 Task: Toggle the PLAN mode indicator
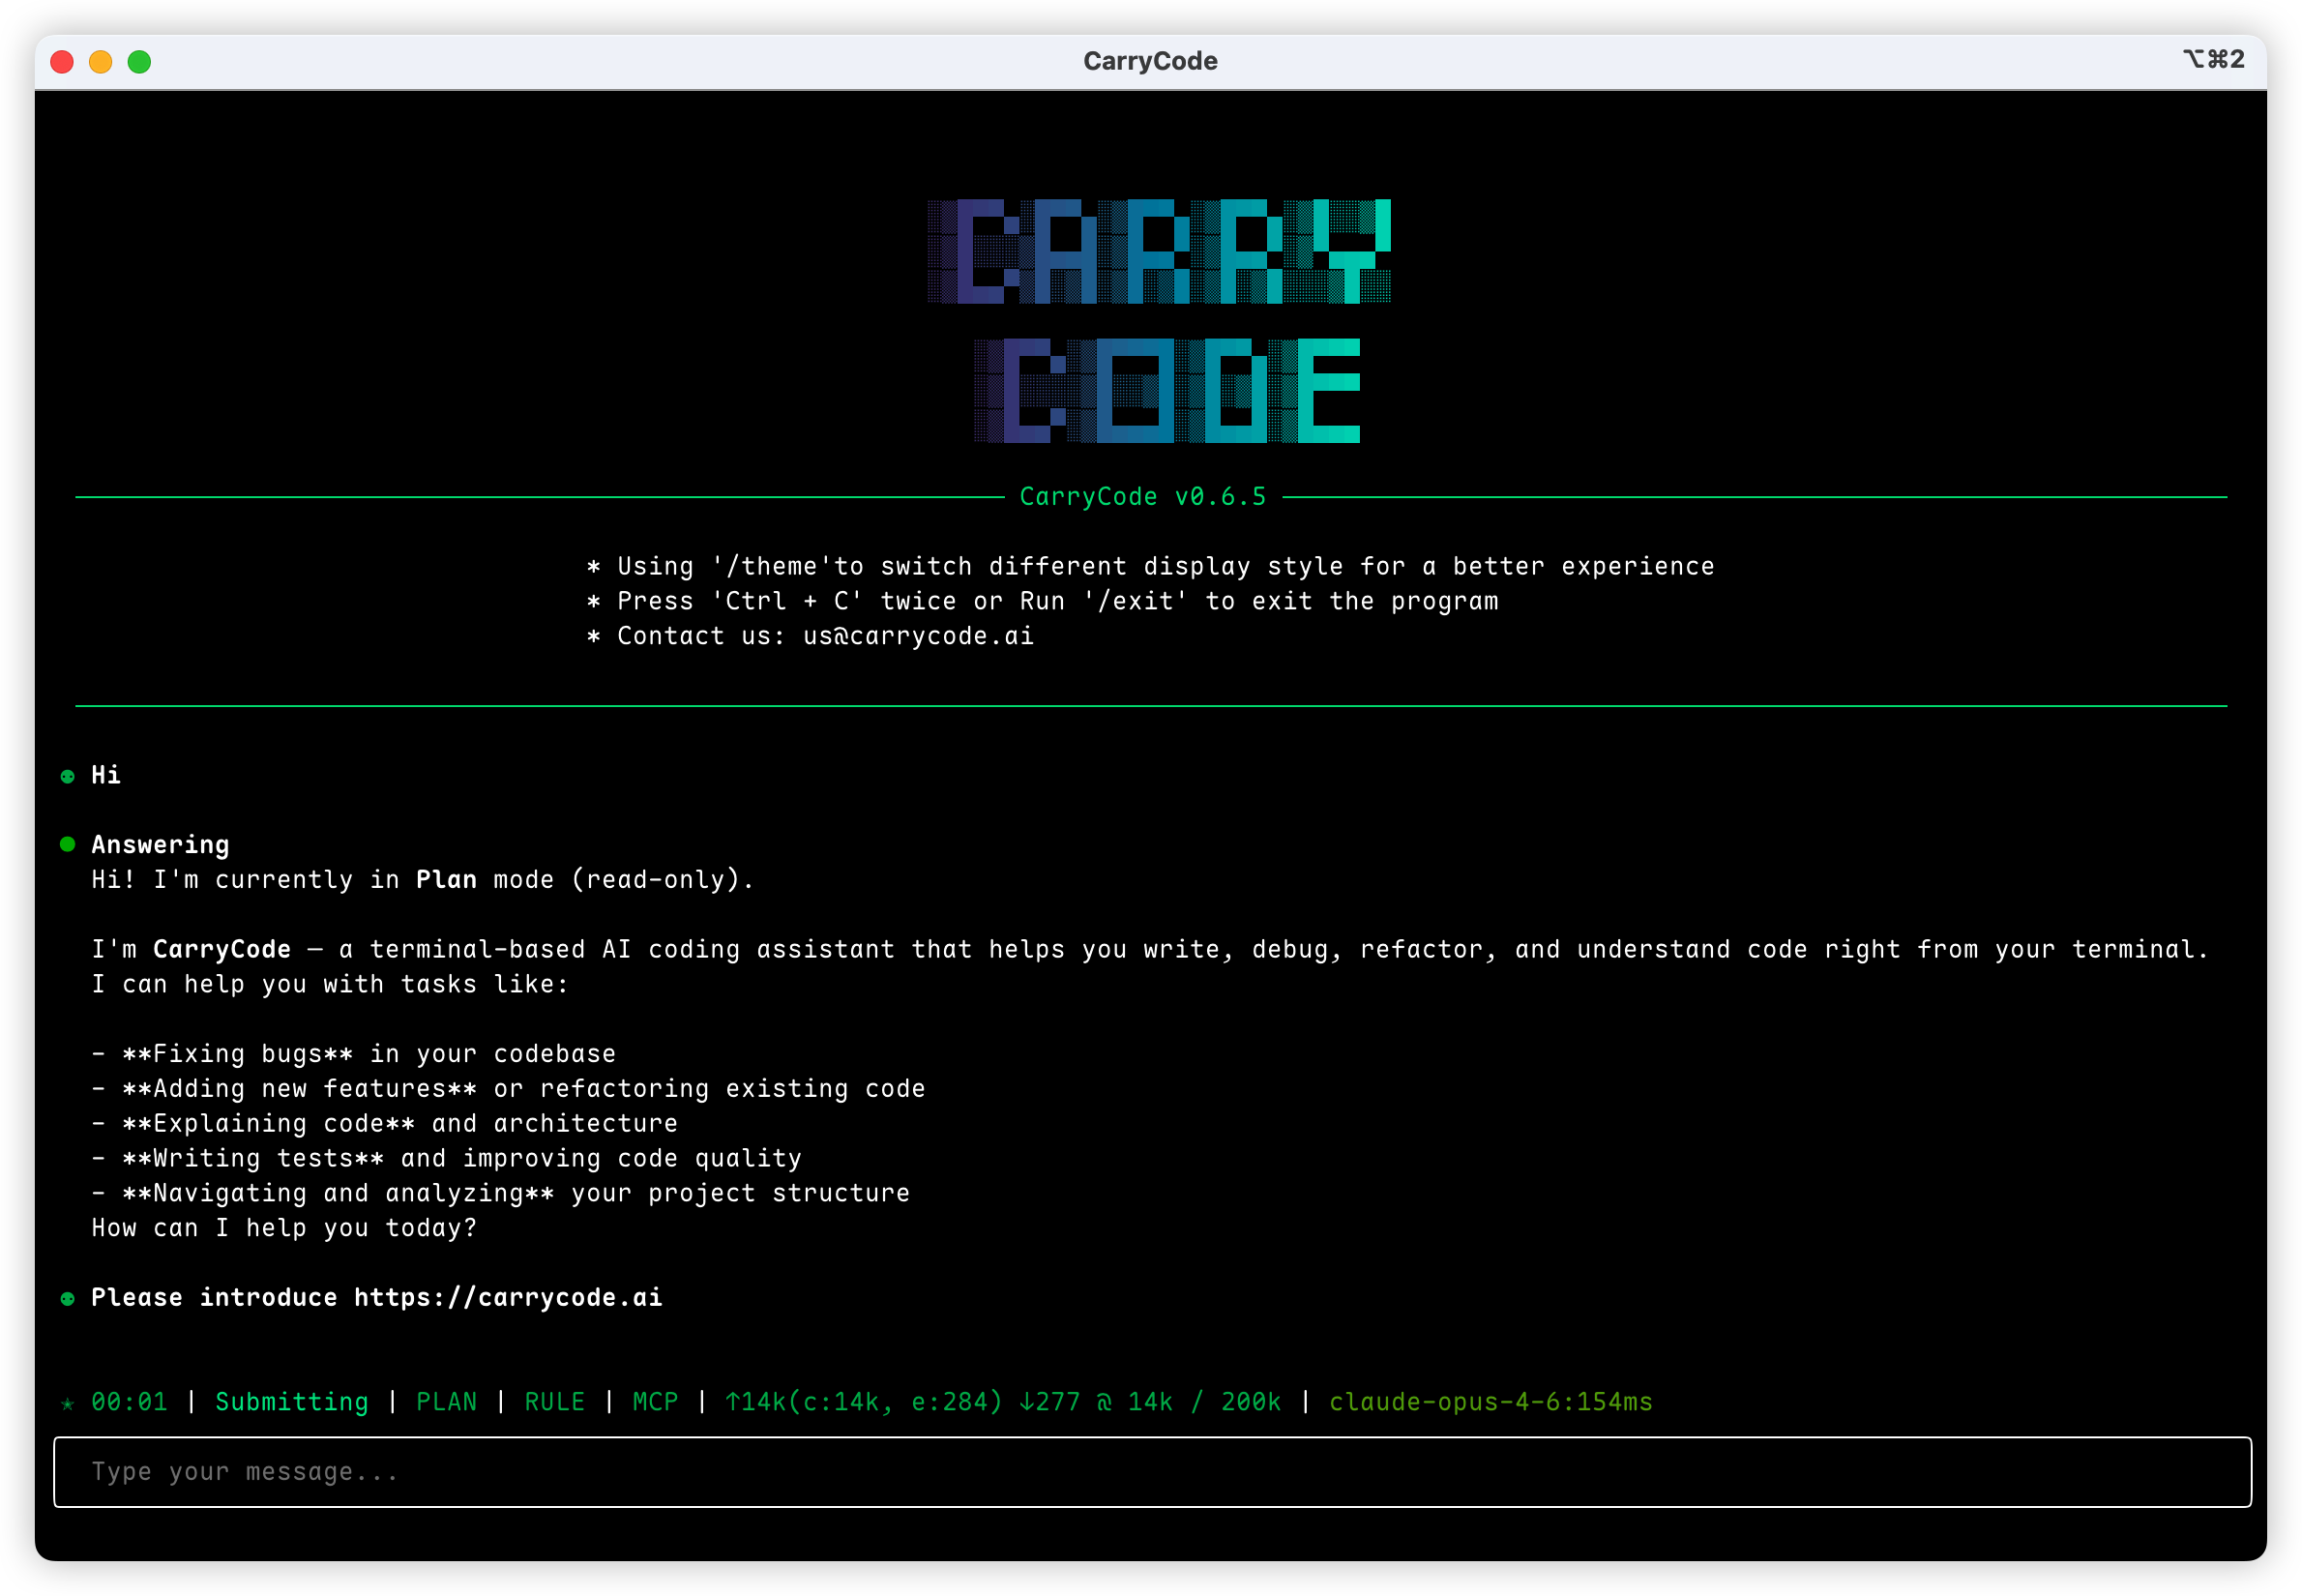coord(446,1402)
